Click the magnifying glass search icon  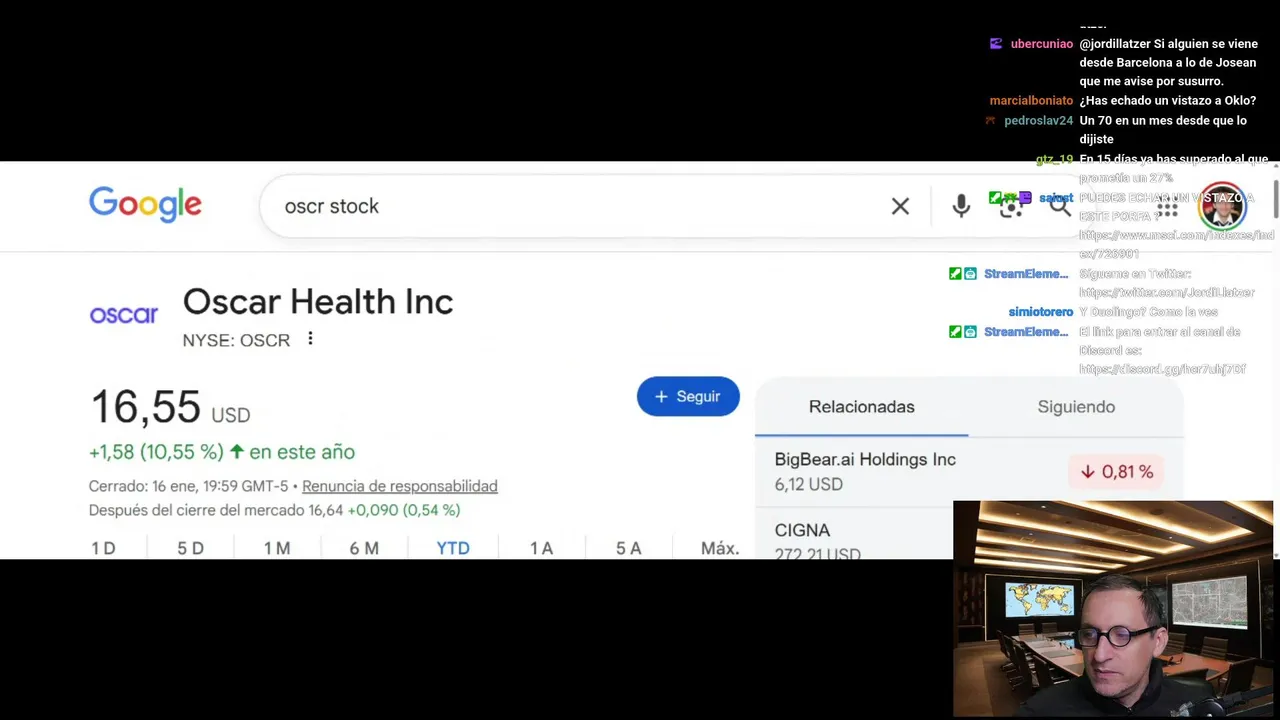tap(1060, 206)
